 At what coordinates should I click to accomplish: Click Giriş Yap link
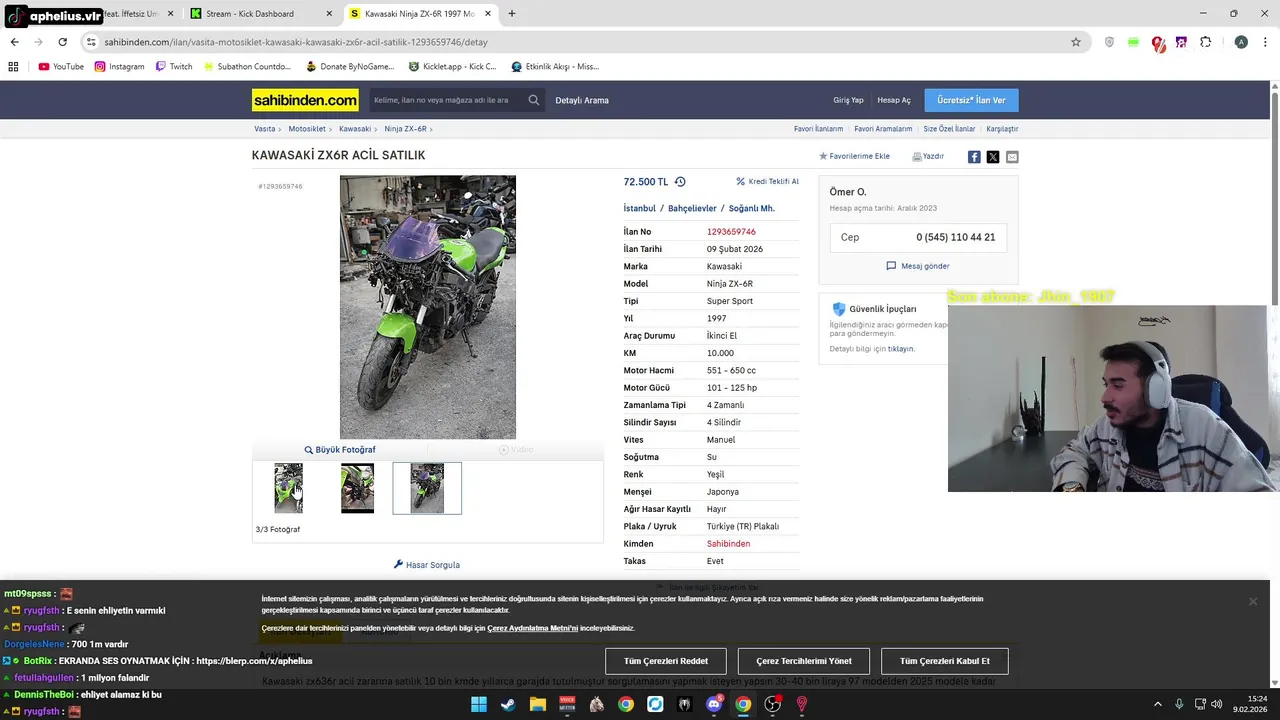pyautogui.click(x=848, y=100)
